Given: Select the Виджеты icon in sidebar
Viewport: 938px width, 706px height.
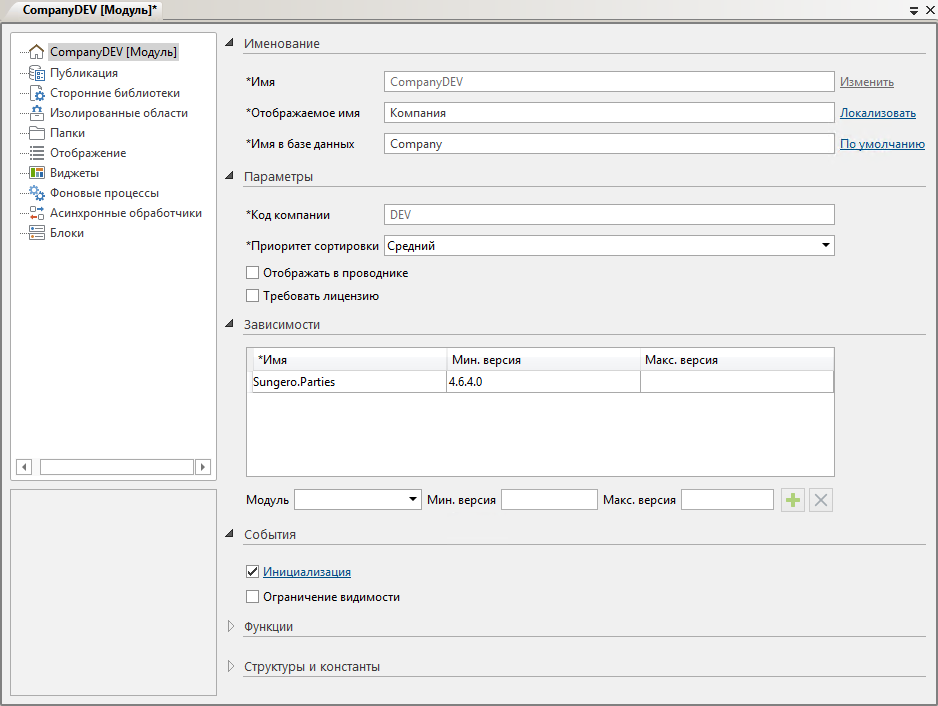Looking at the screenshot, I should pos(37,173).
